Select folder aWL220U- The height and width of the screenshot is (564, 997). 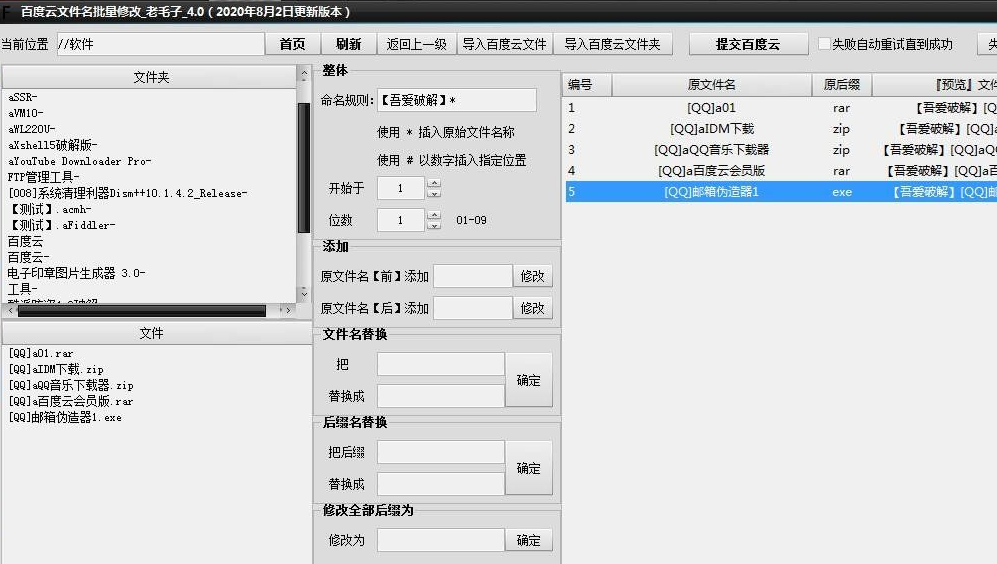pyautogui.click(x=32, y=129)
